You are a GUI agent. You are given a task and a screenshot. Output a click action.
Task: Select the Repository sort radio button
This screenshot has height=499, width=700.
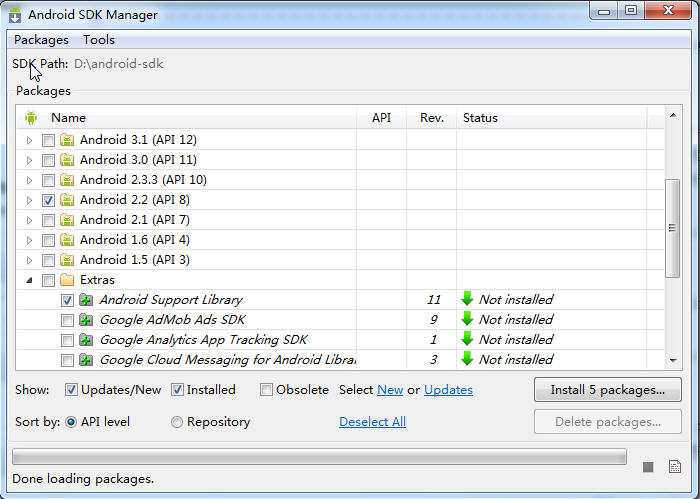click(177, 422)
